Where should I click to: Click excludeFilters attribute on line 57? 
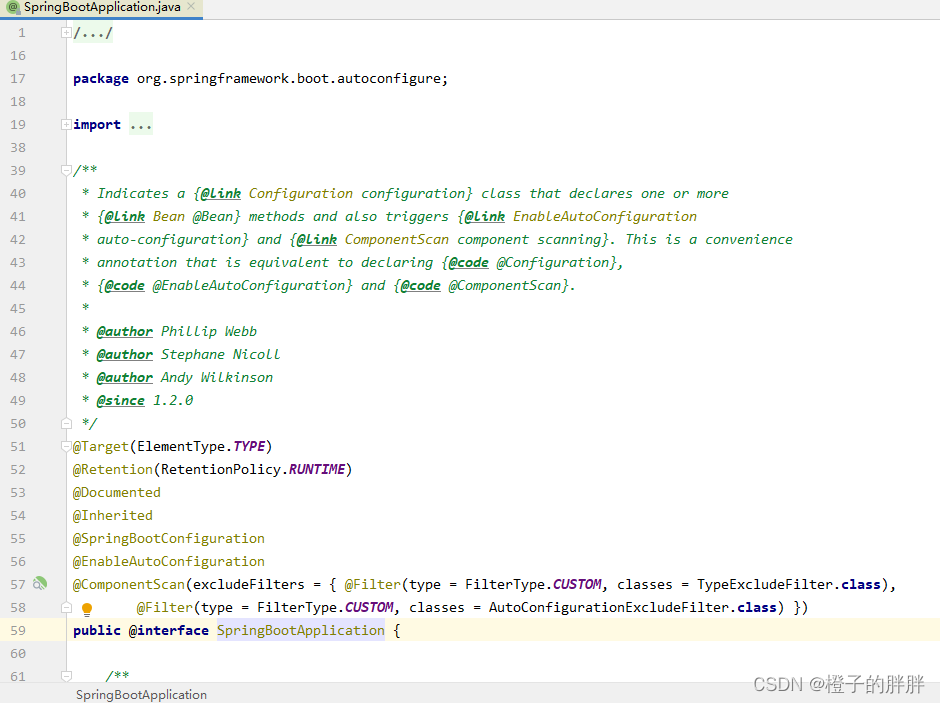coord(249,584)
